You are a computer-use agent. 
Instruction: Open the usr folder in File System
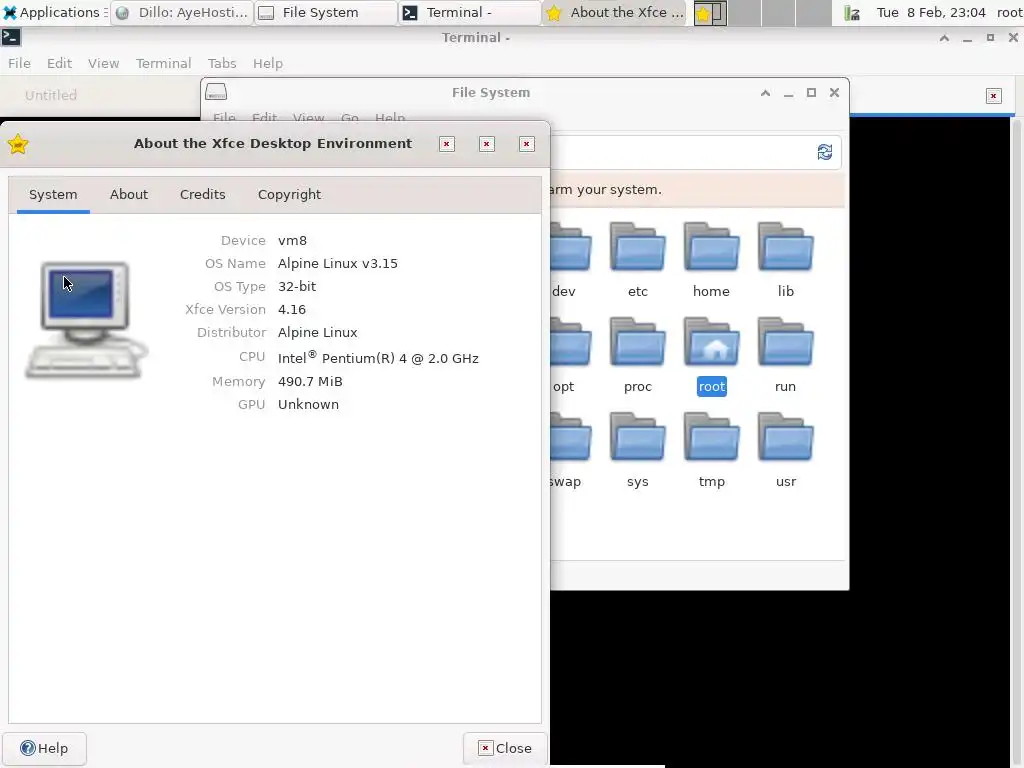pos(785,437)
